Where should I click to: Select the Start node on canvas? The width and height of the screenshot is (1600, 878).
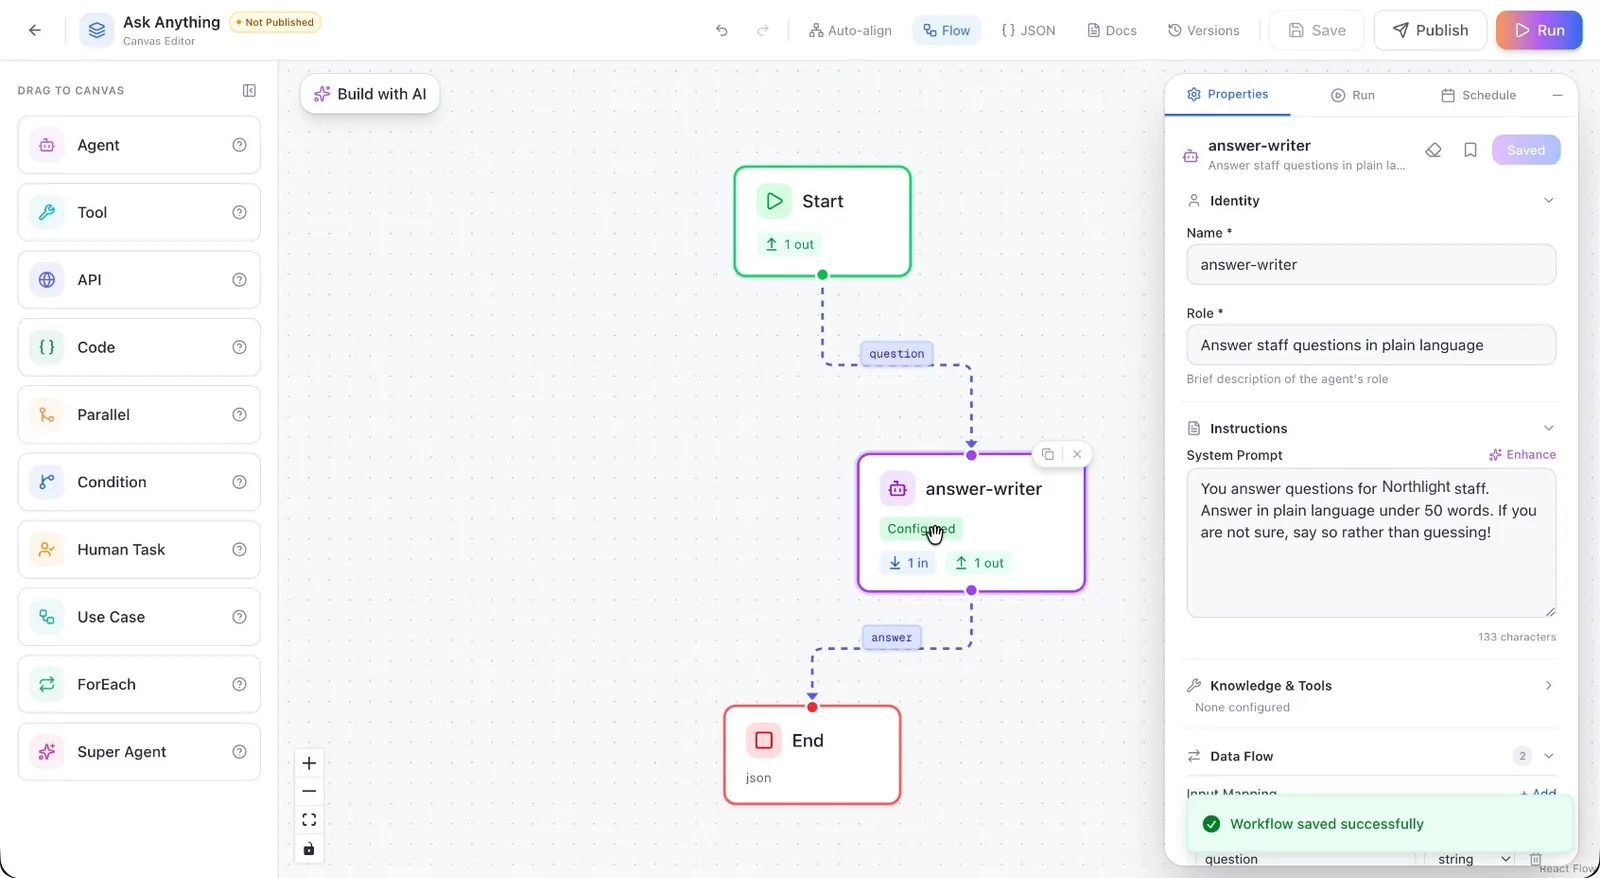click(x=822, y=221)
